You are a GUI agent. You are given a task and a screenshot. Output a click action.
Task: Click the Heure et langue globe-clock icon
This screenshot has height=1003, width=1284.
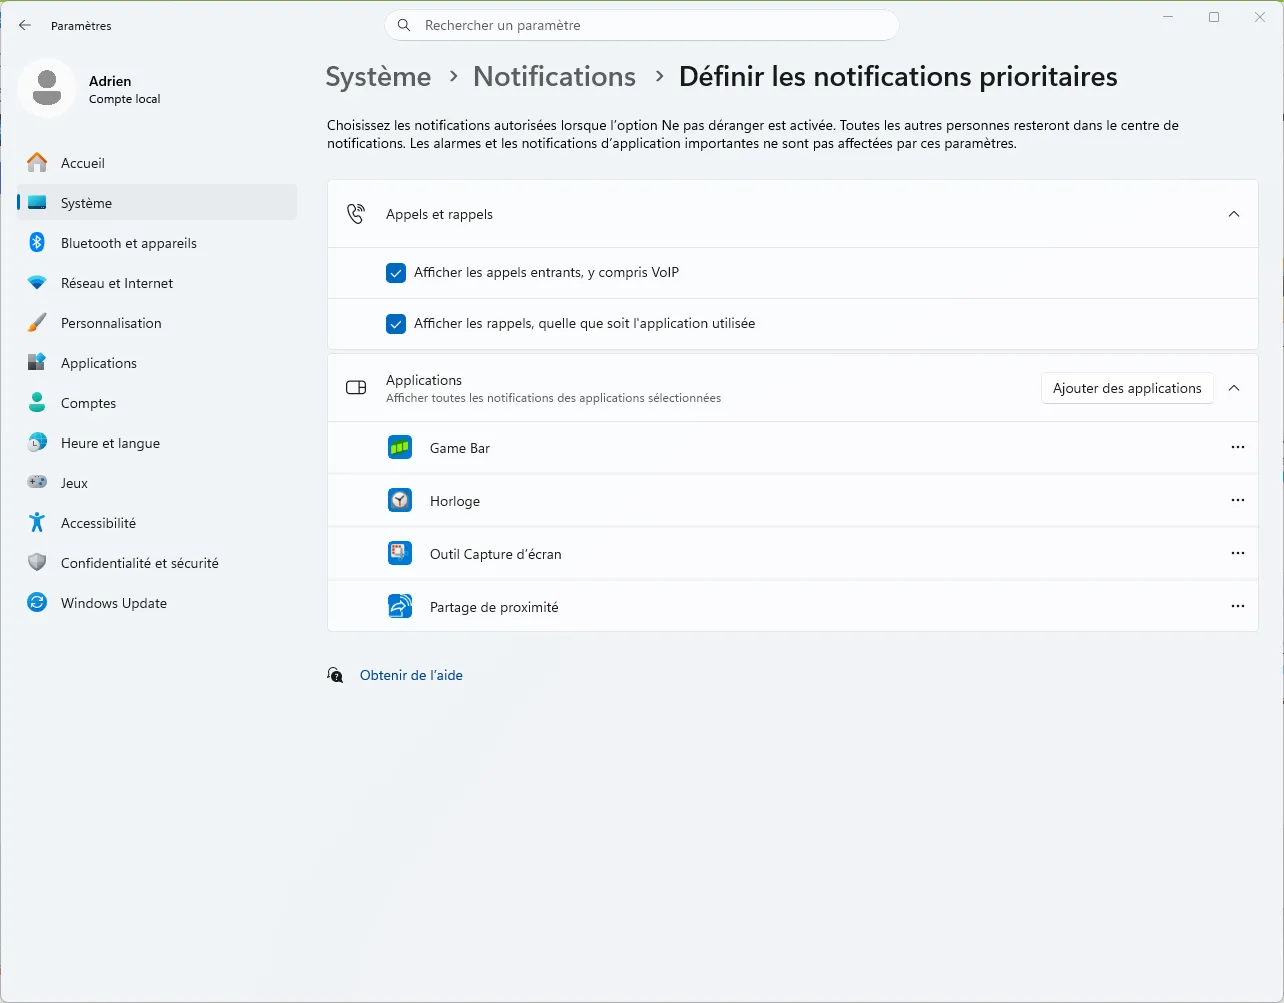tap(37, 443)
